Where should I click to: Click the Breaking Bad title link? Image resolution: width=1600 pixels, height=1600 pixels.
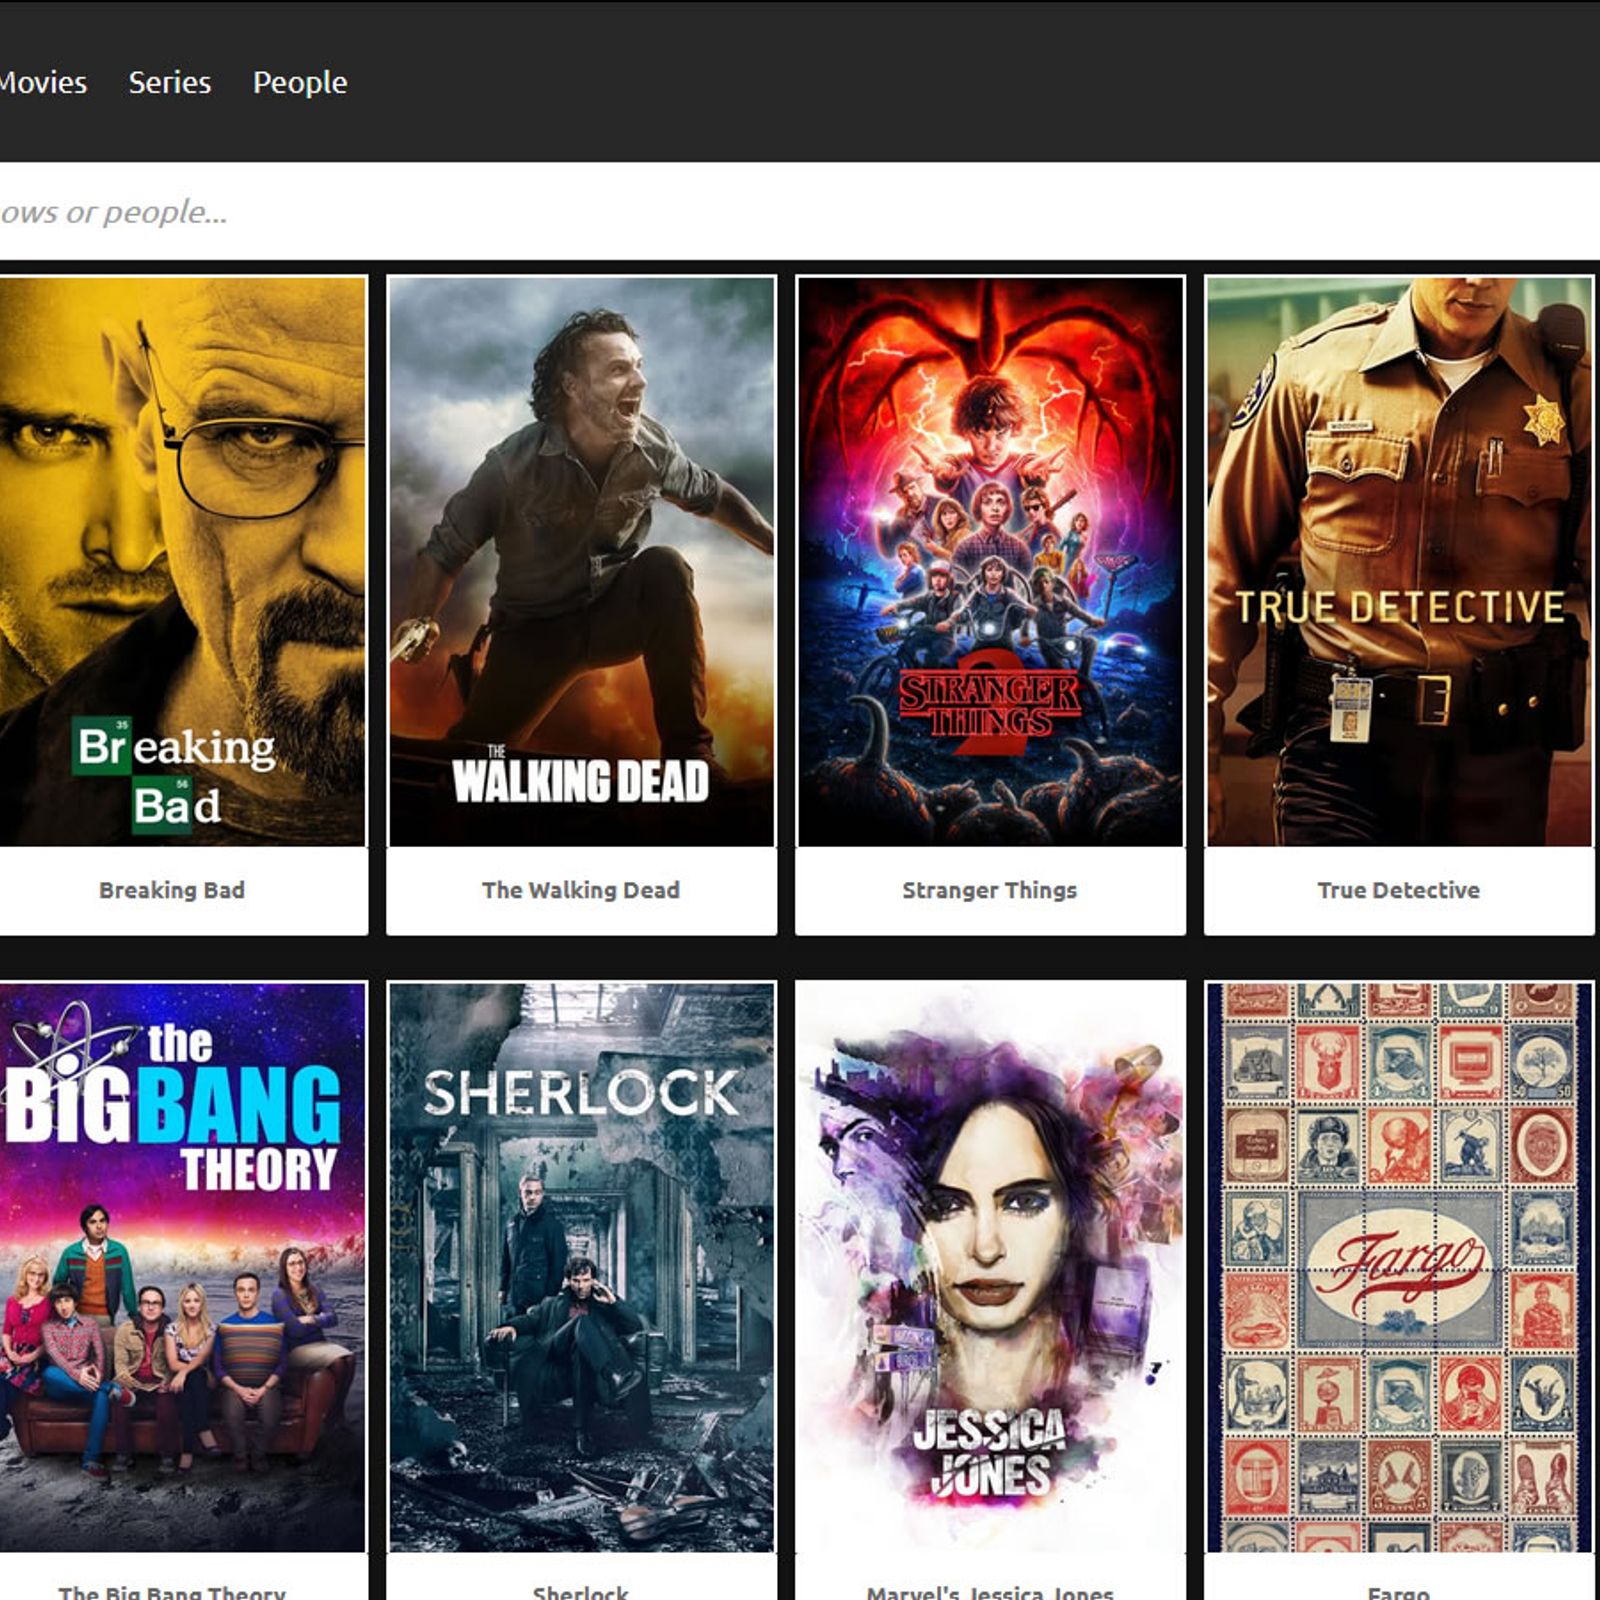tap(172, 890)
